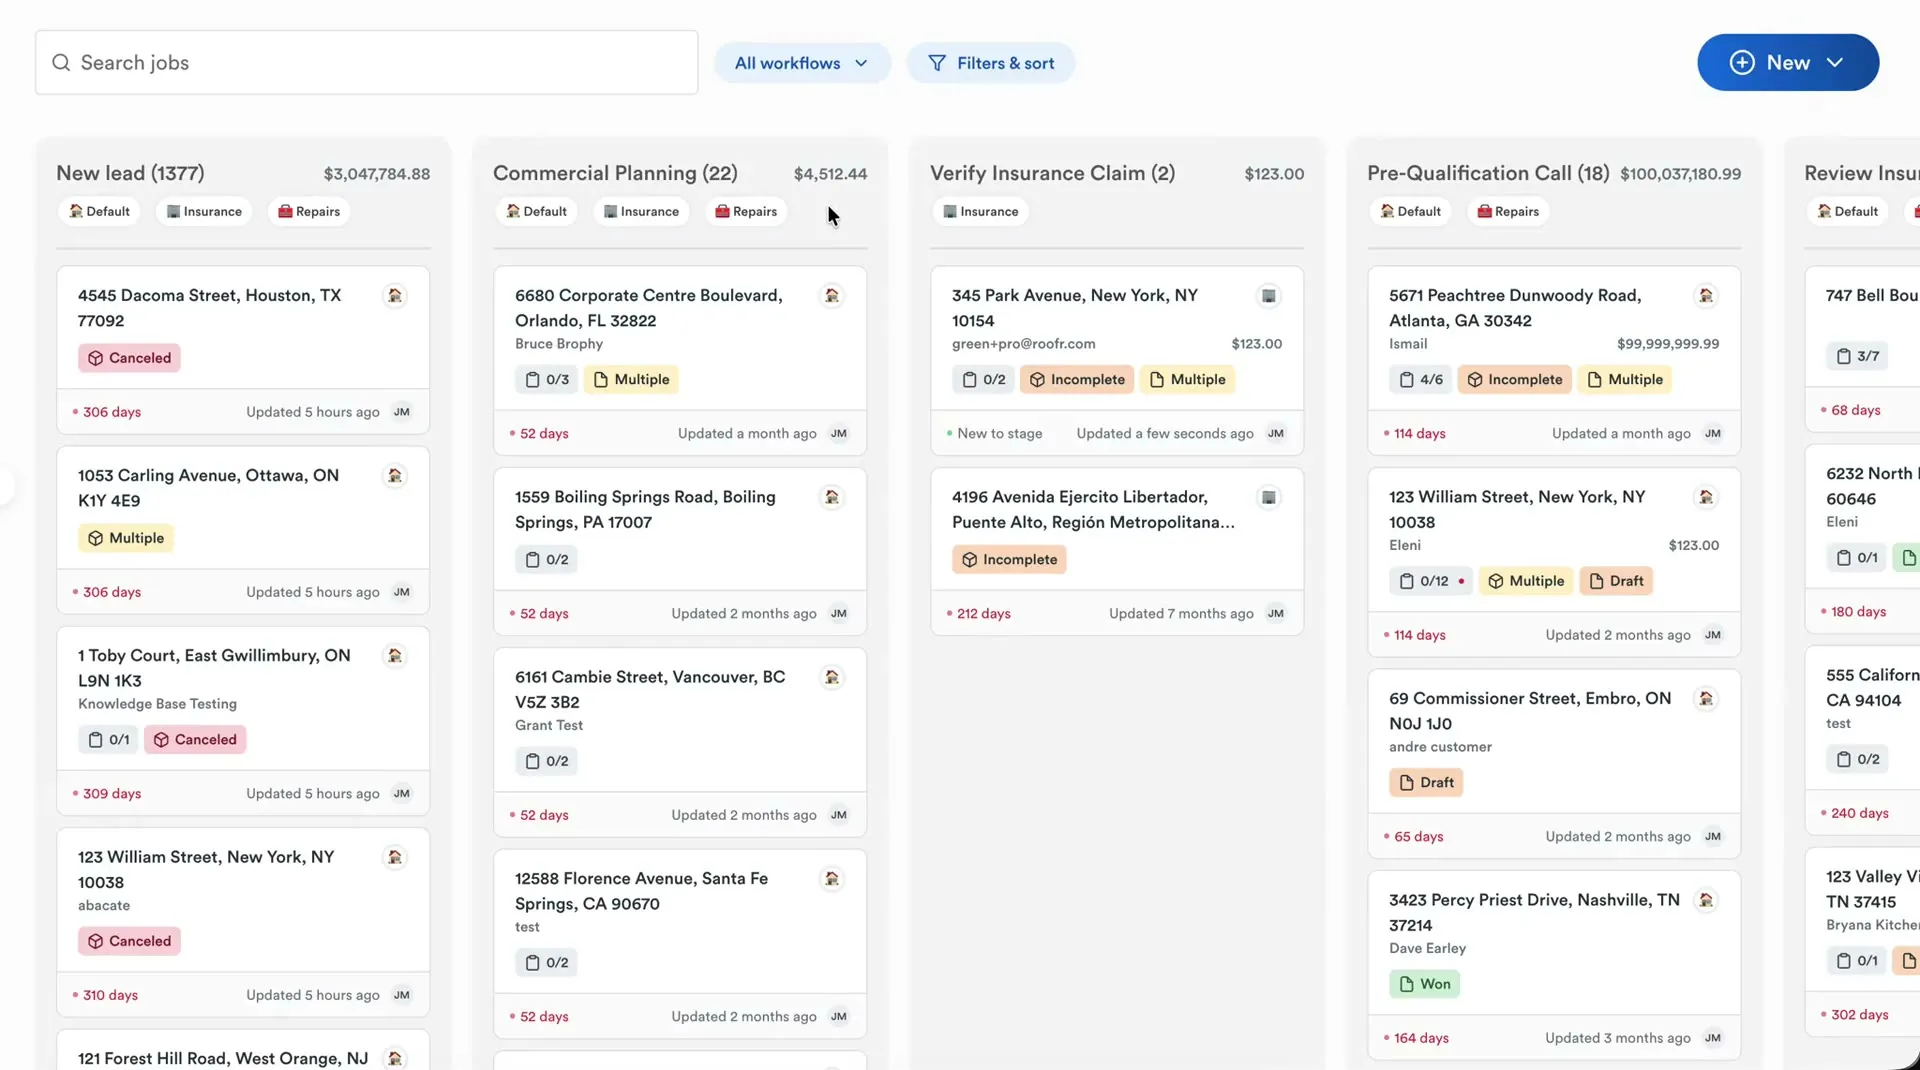
Task: Click Won badge on 3423 Percy Priest Drive card
Action: [1424, 984]
